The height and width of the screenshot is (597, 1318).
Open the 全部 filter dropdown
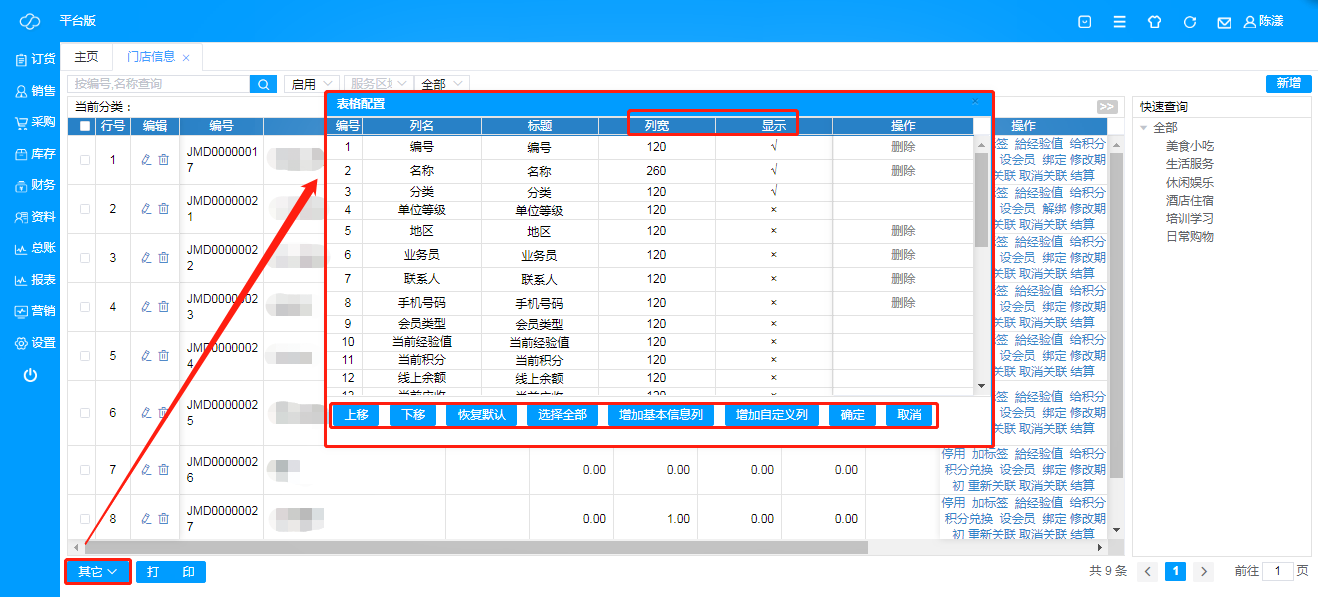(x=443, y=84)
